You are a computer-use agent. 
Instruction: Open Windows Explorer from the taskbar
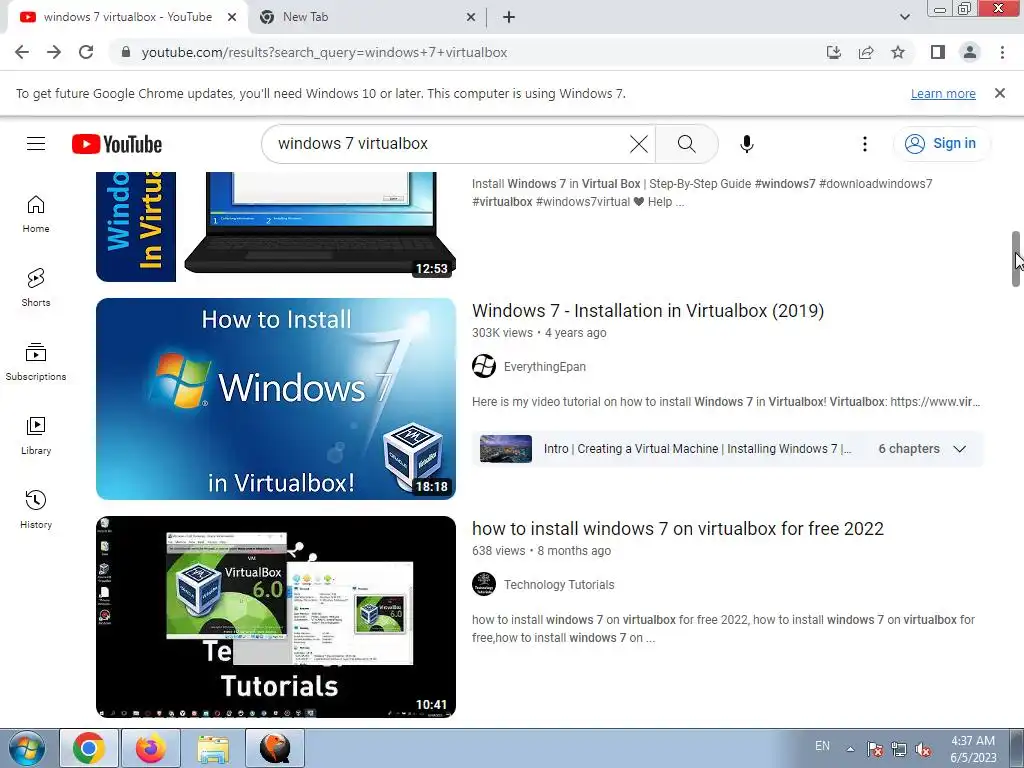click(x=213, y=748)
